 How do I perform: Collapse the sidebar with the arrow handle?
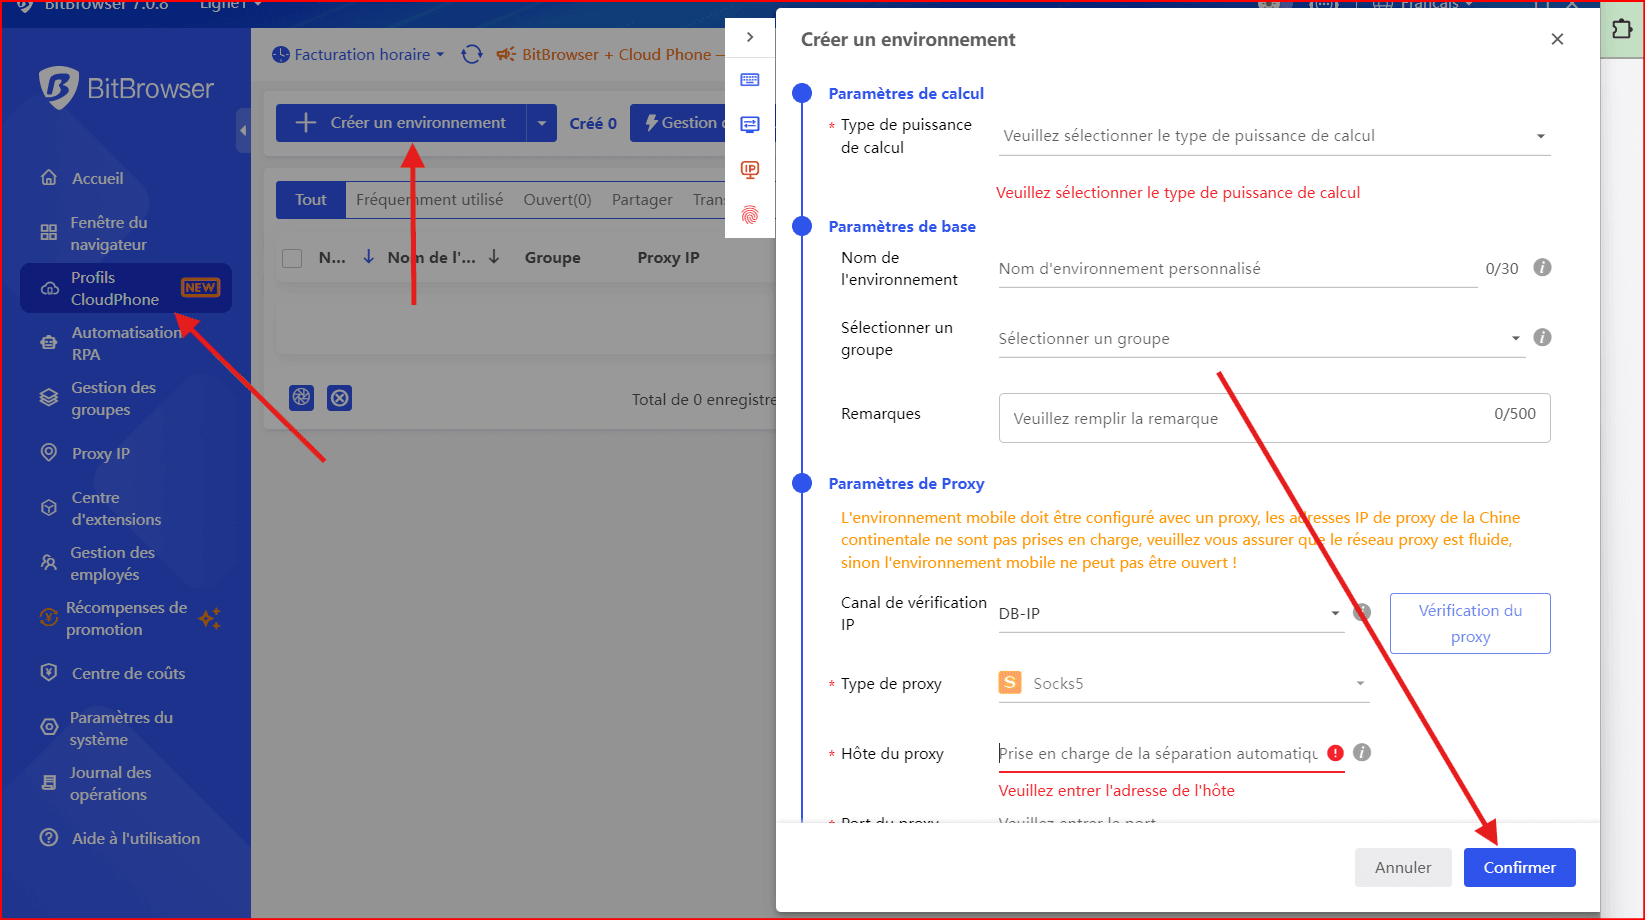pyautogui.click(x=243, y=130)
